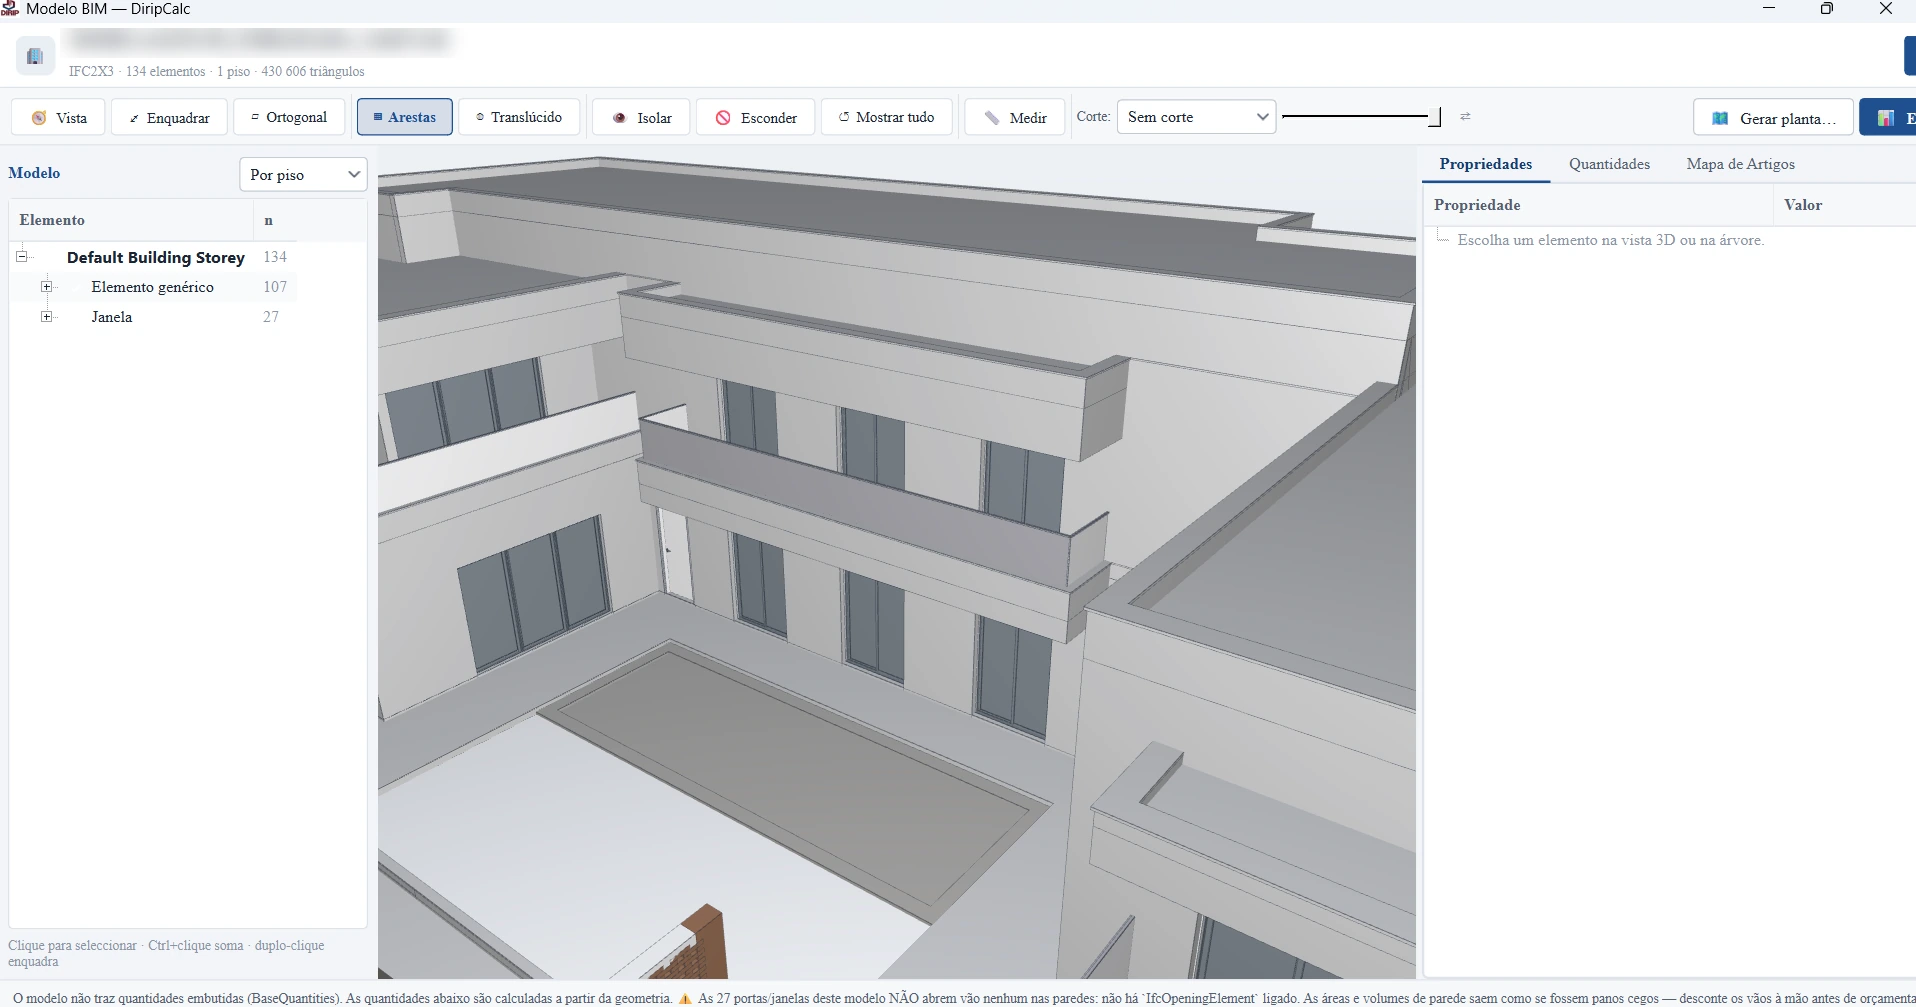Click Mostrar tudo to show all
This screenshot has width=1916, height=1007.
pyautogui.click(x=886, y=117)
